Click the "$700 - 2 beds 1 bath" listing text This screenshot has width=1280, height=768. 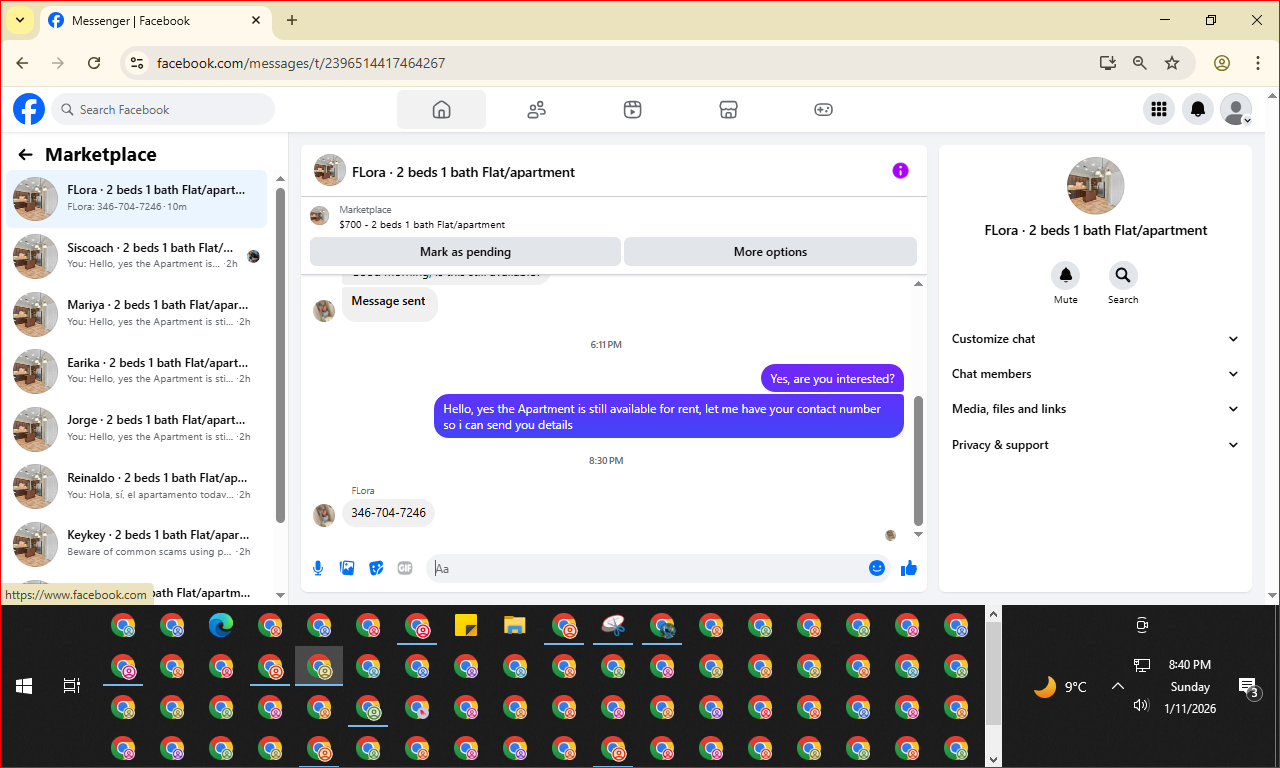tap(422, 225)
